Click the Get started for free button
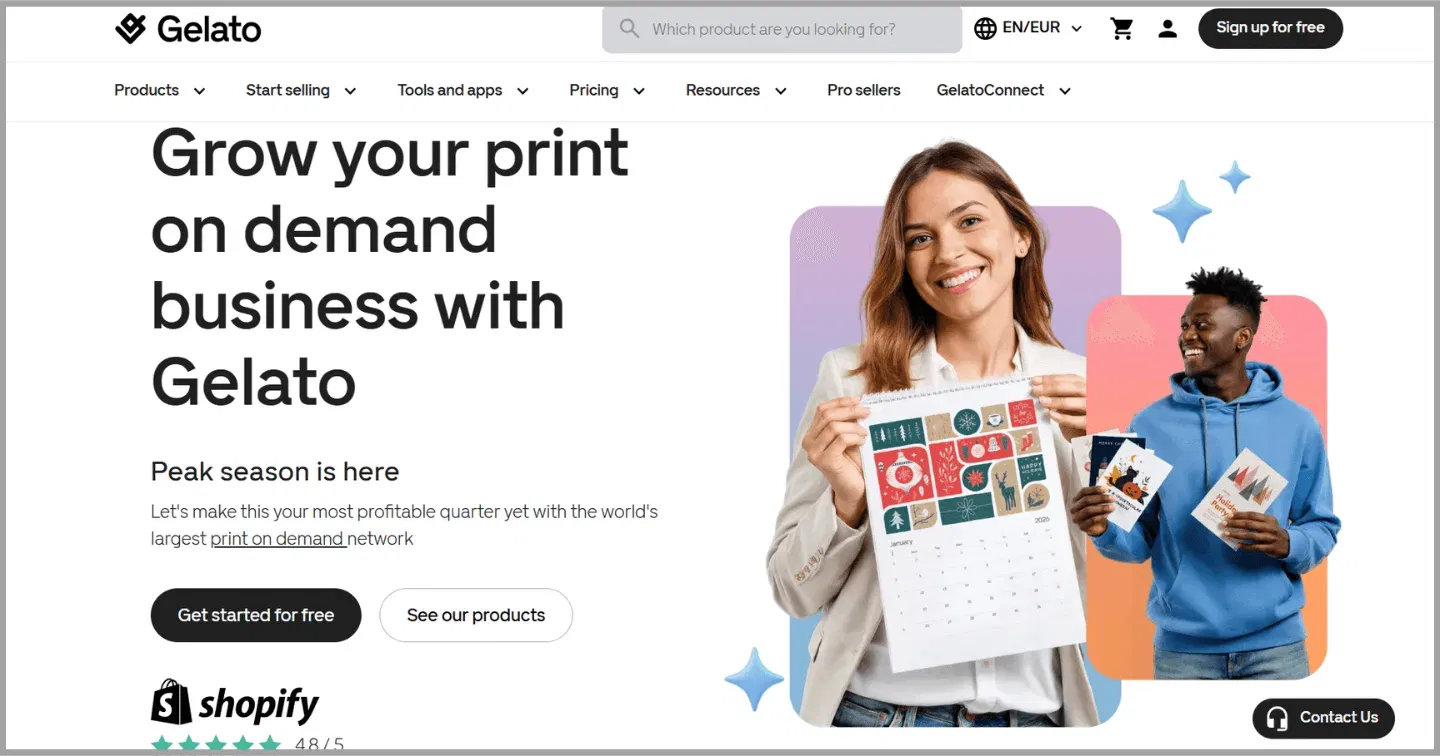This screenshot has width=1440, height=756. click(x=256, y=615)
